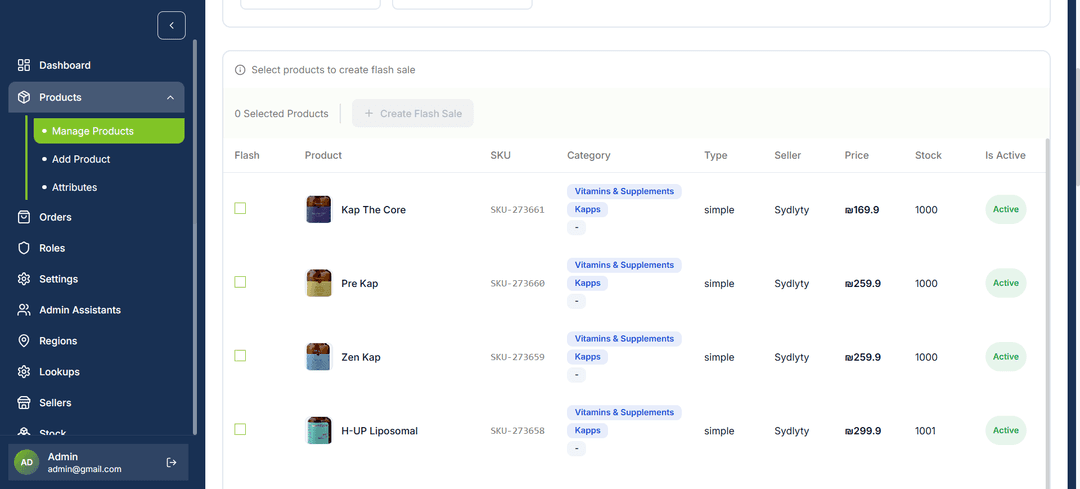Toggle Active status for H-UP Liposomal
The height and width of the screenshot is (489, 1080).
(1006, 430)
